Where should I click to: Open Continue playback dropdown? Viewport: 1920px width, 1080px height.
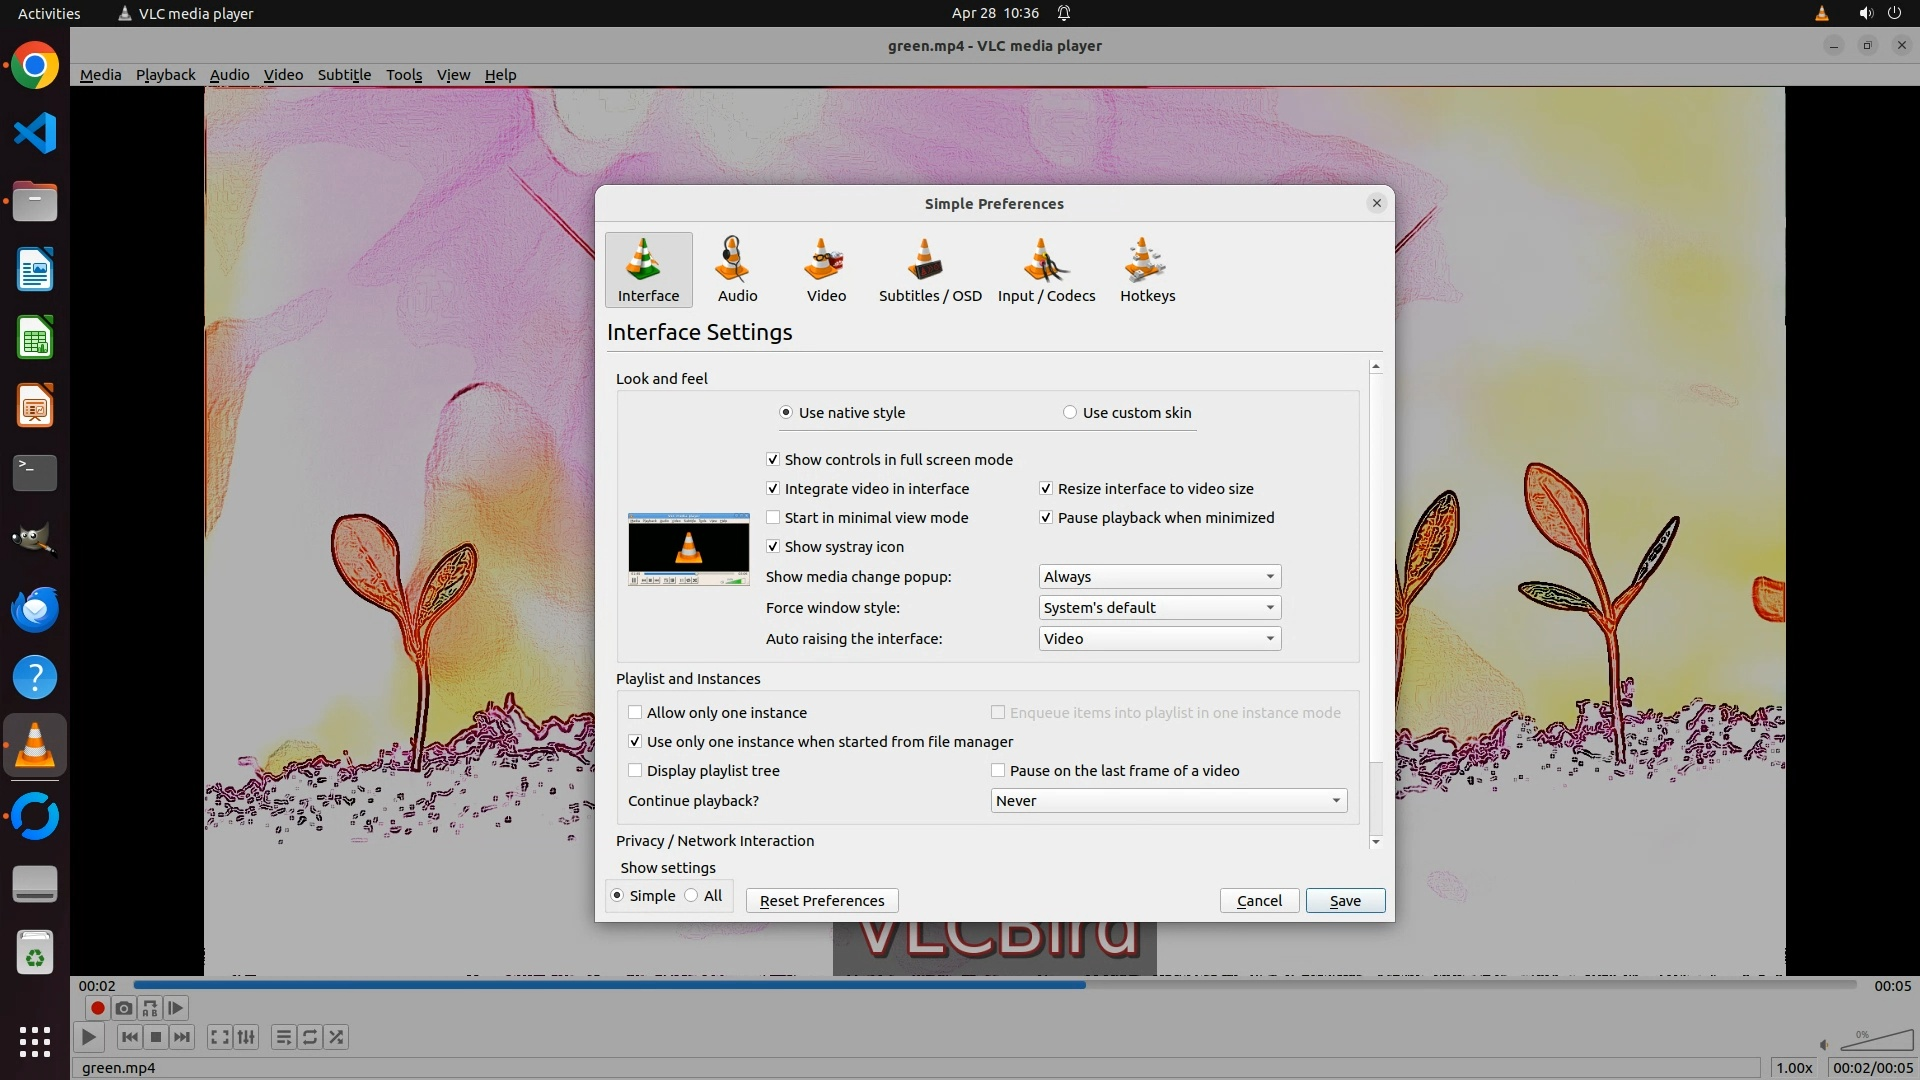click(1168, 801)
